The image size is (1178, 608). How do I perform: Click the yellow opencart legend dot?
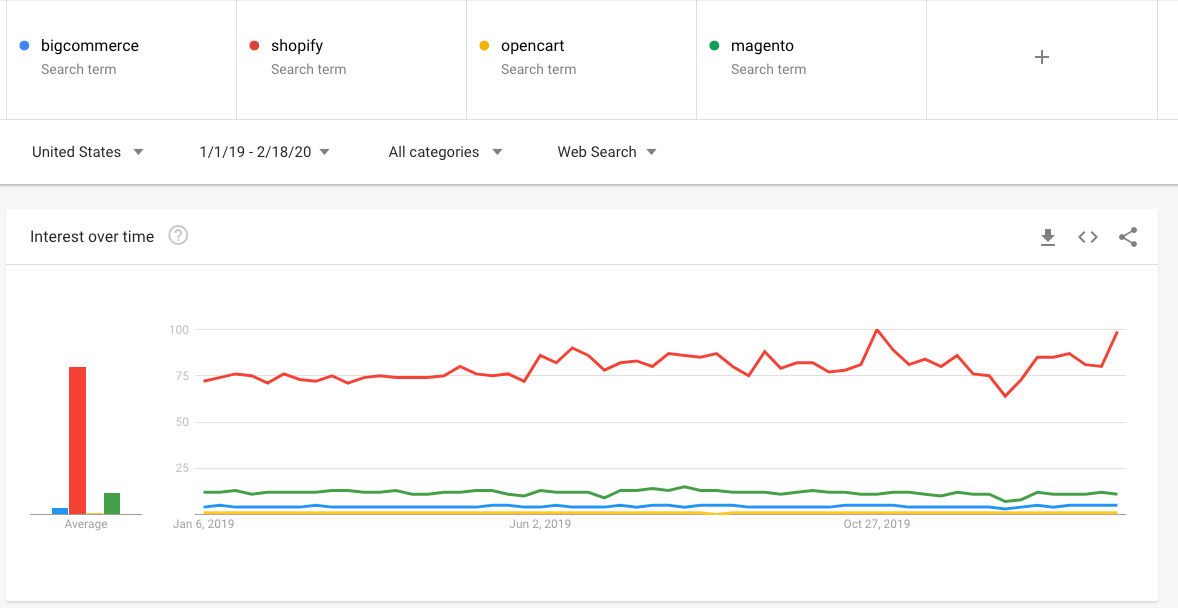(486, 45)
